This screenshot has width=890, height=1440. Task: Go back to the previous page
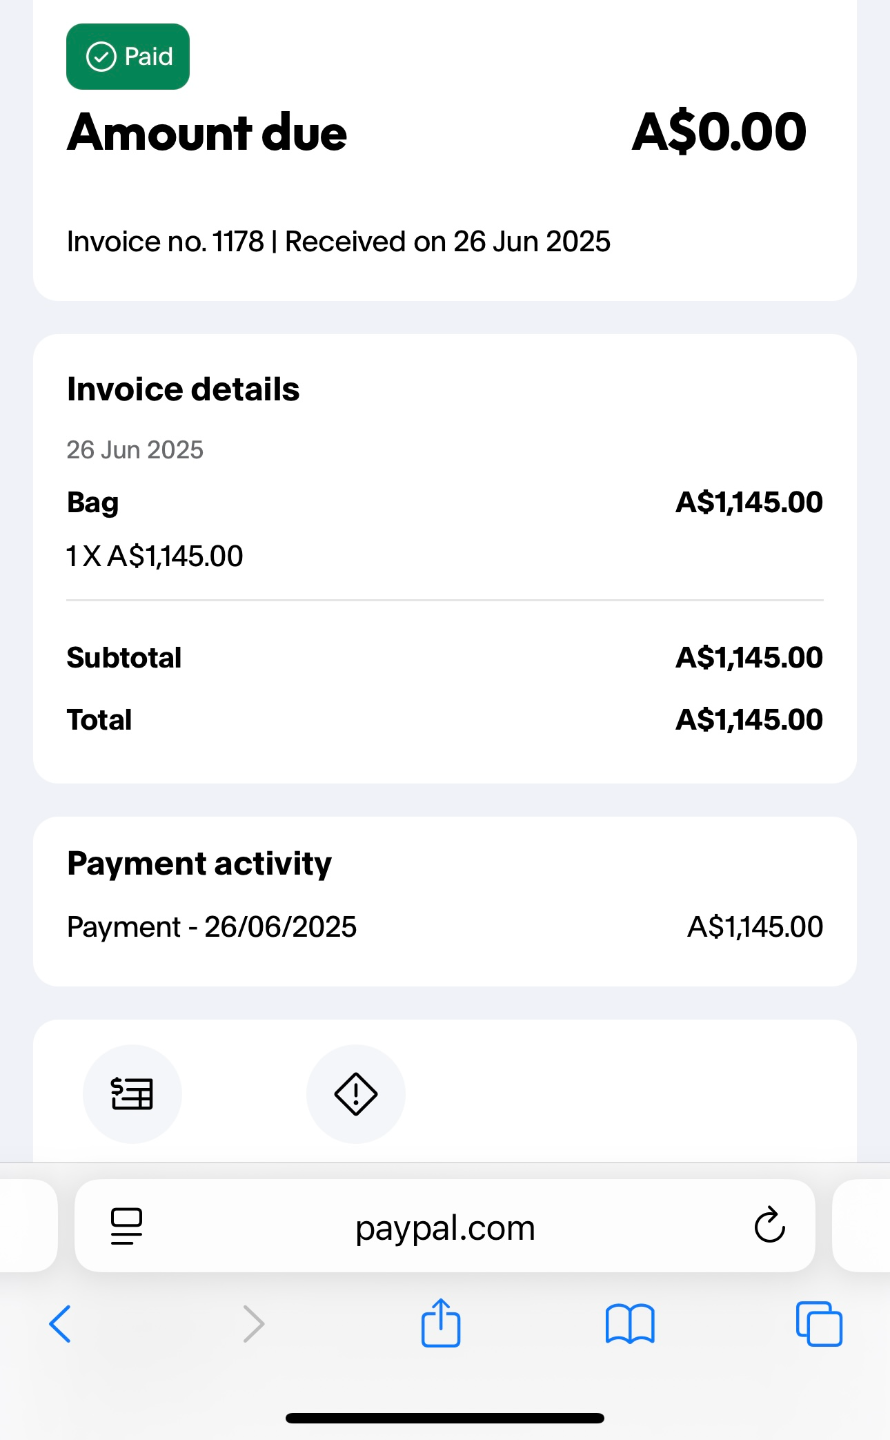(x=61, y=1324)
